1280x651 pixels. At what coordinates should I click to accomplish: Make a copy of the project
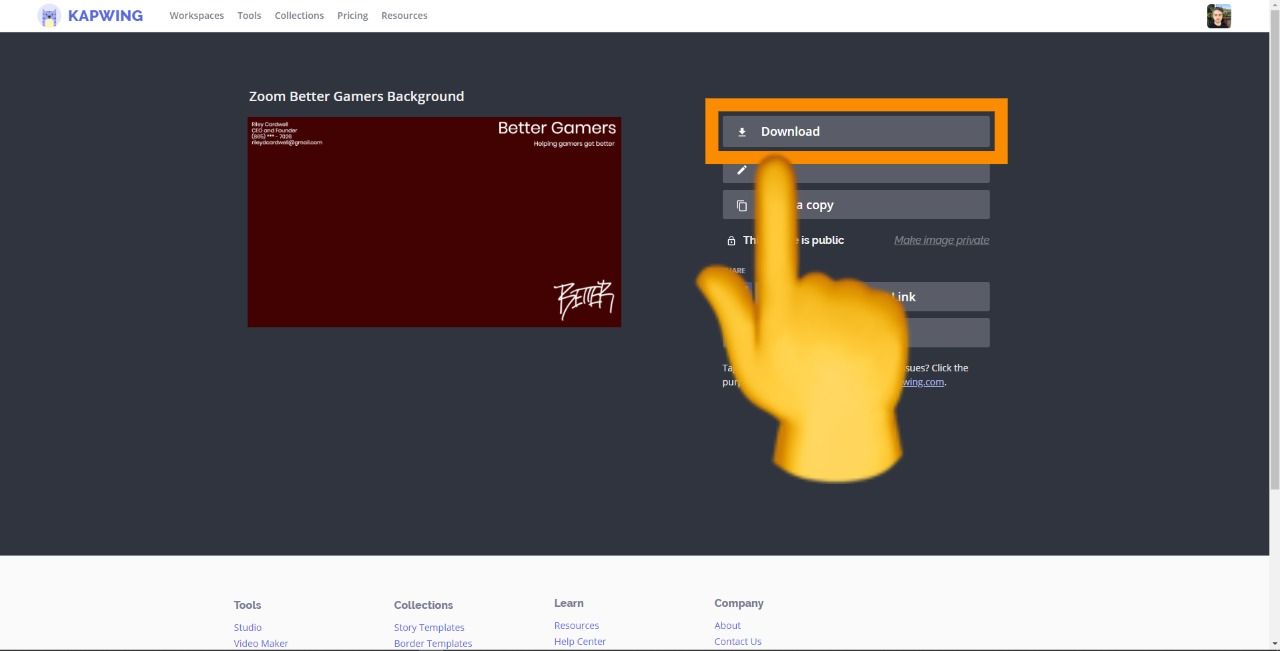(856, 205)
